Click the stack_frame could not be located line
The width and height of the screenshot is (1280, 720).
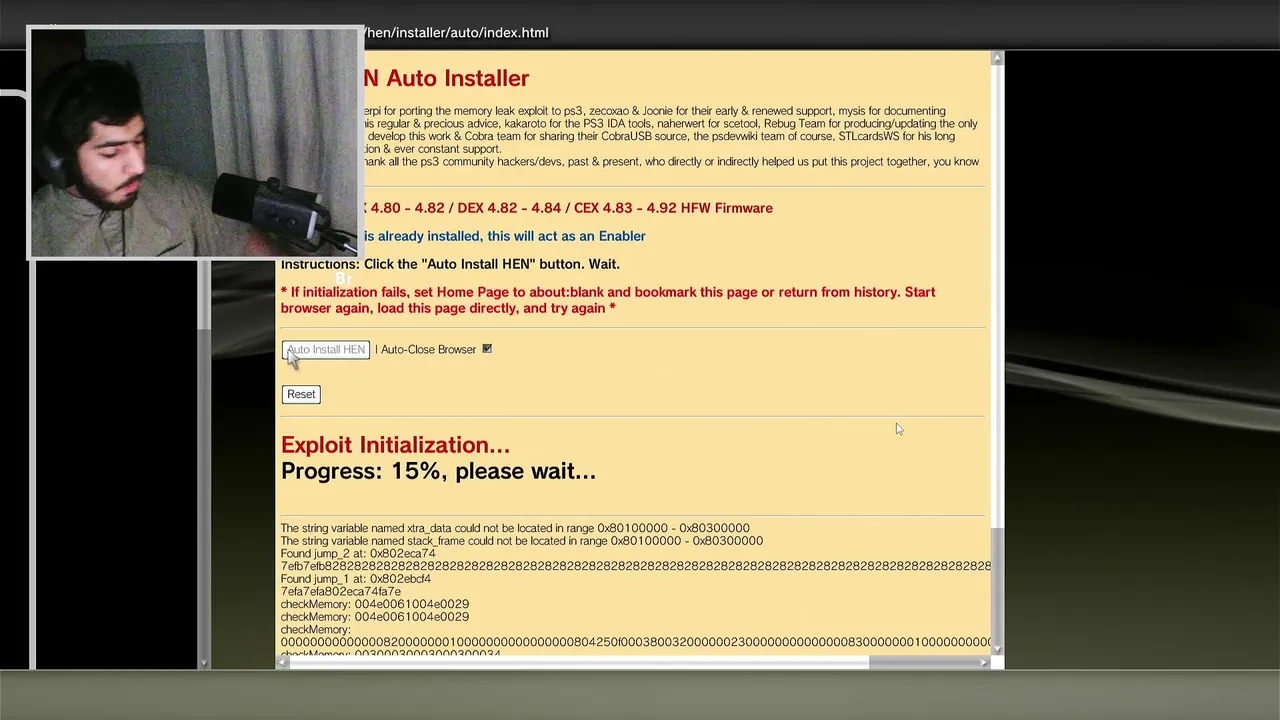(522, 541)
